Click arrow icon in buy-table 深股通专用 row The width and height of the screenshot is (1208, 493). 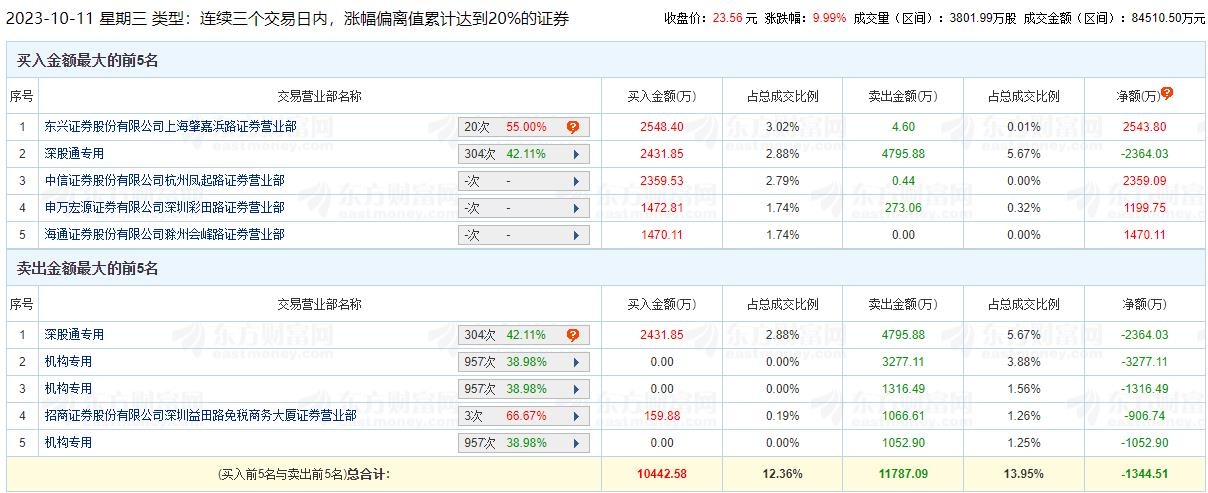click(576, 154)
